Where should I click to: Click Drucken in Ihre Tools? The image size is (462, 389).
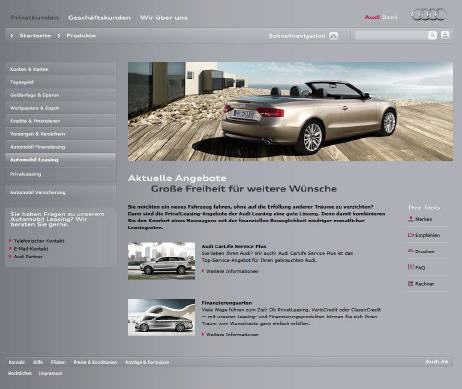[x=425, y=251]
